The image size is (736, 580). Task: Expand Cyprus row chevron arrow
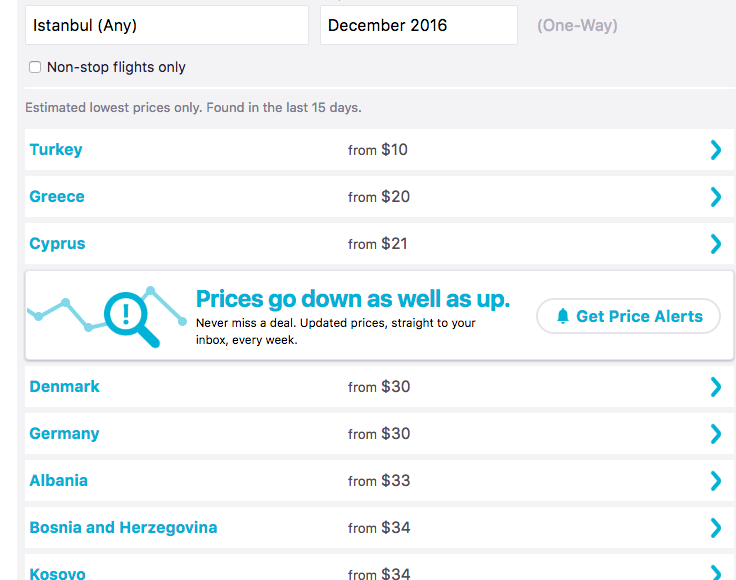[x=715, y=244]
